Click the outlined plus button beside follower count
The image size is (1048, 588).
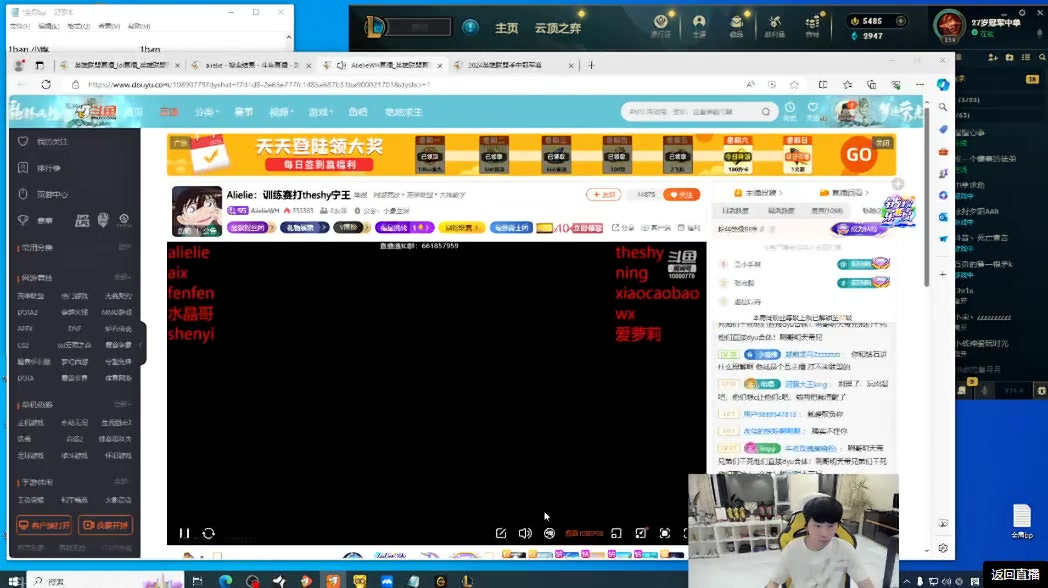coord(604,194)
